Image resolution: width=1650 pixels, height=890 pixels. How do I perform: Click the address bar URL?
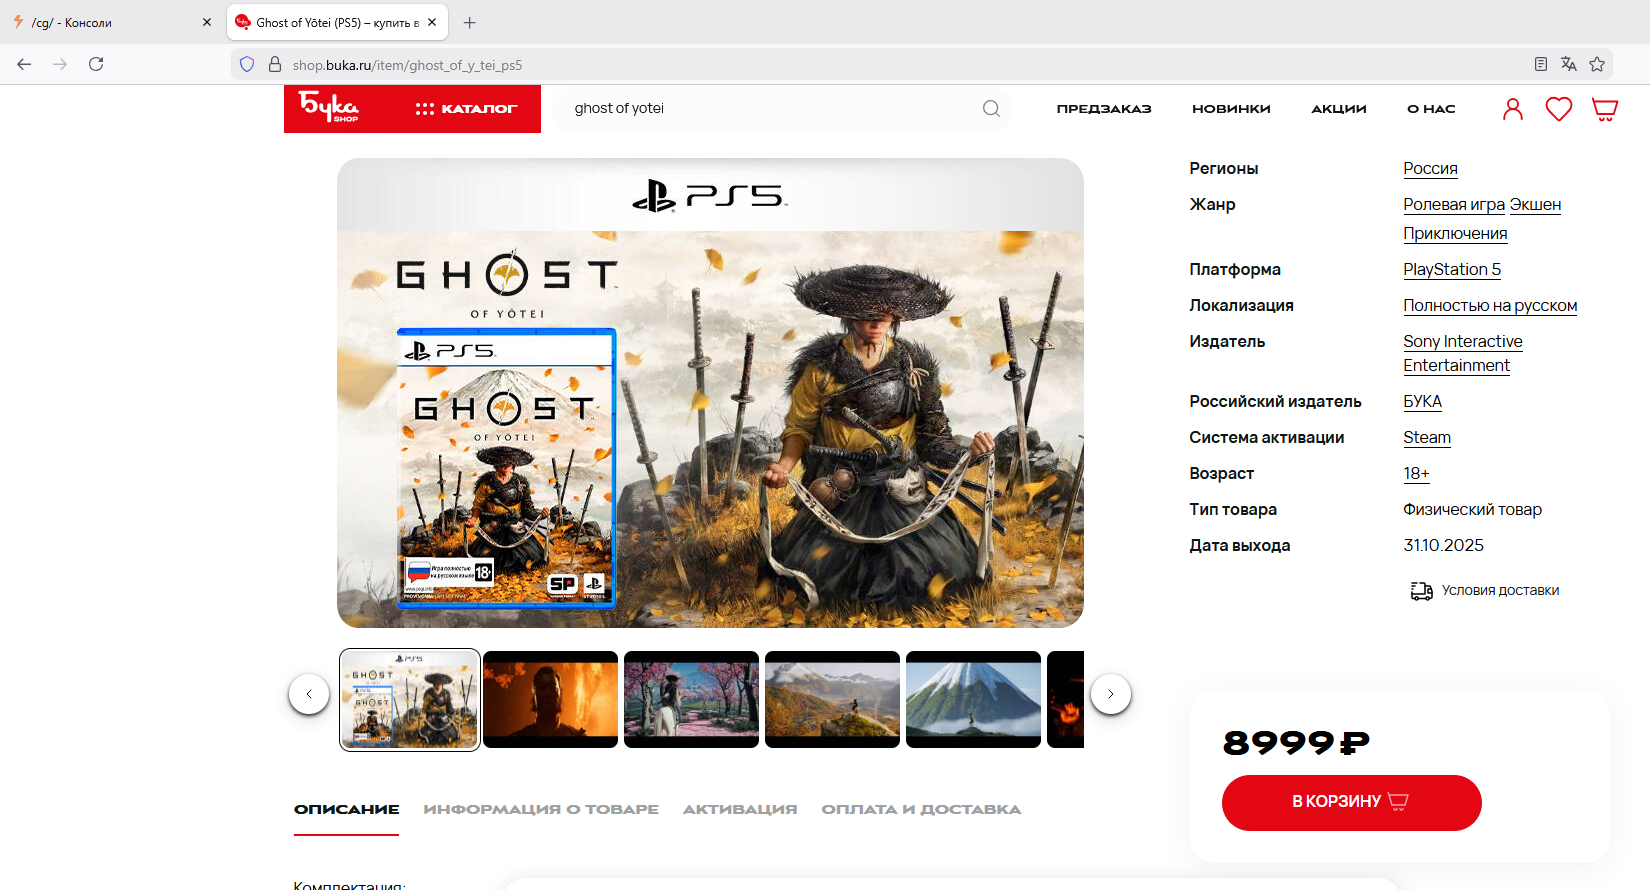pyautogui.click(x=407, y=65)
